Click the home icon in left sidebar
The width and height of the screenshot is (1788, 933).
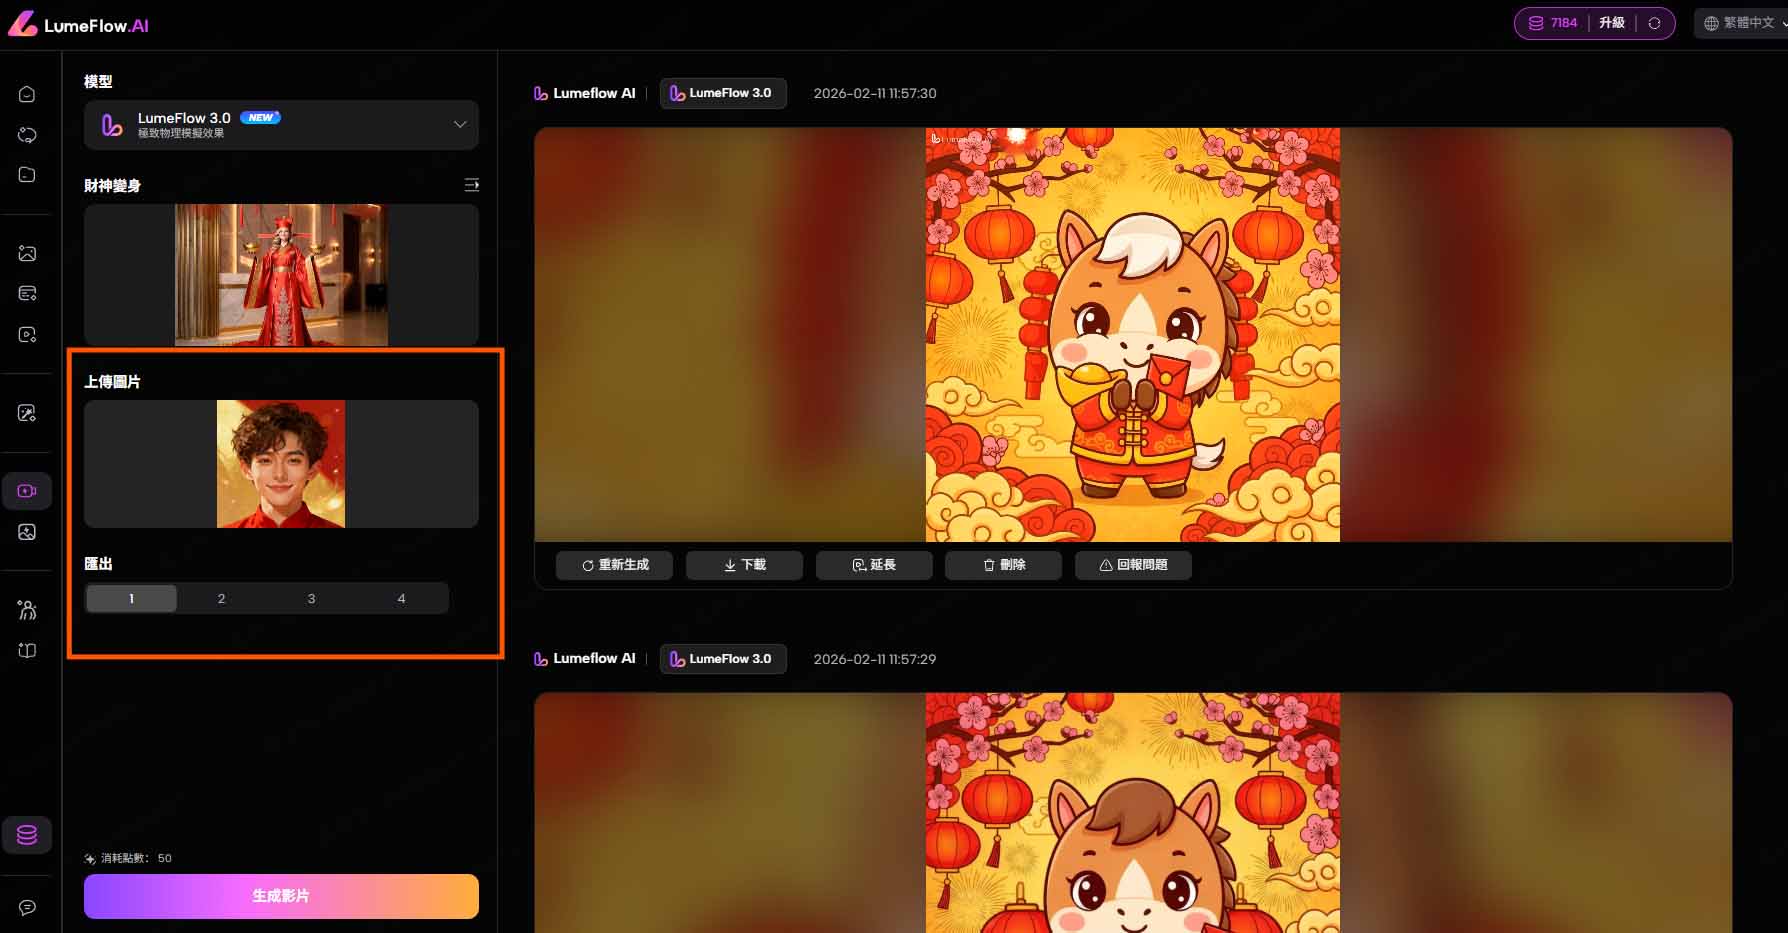click(27, 94)
